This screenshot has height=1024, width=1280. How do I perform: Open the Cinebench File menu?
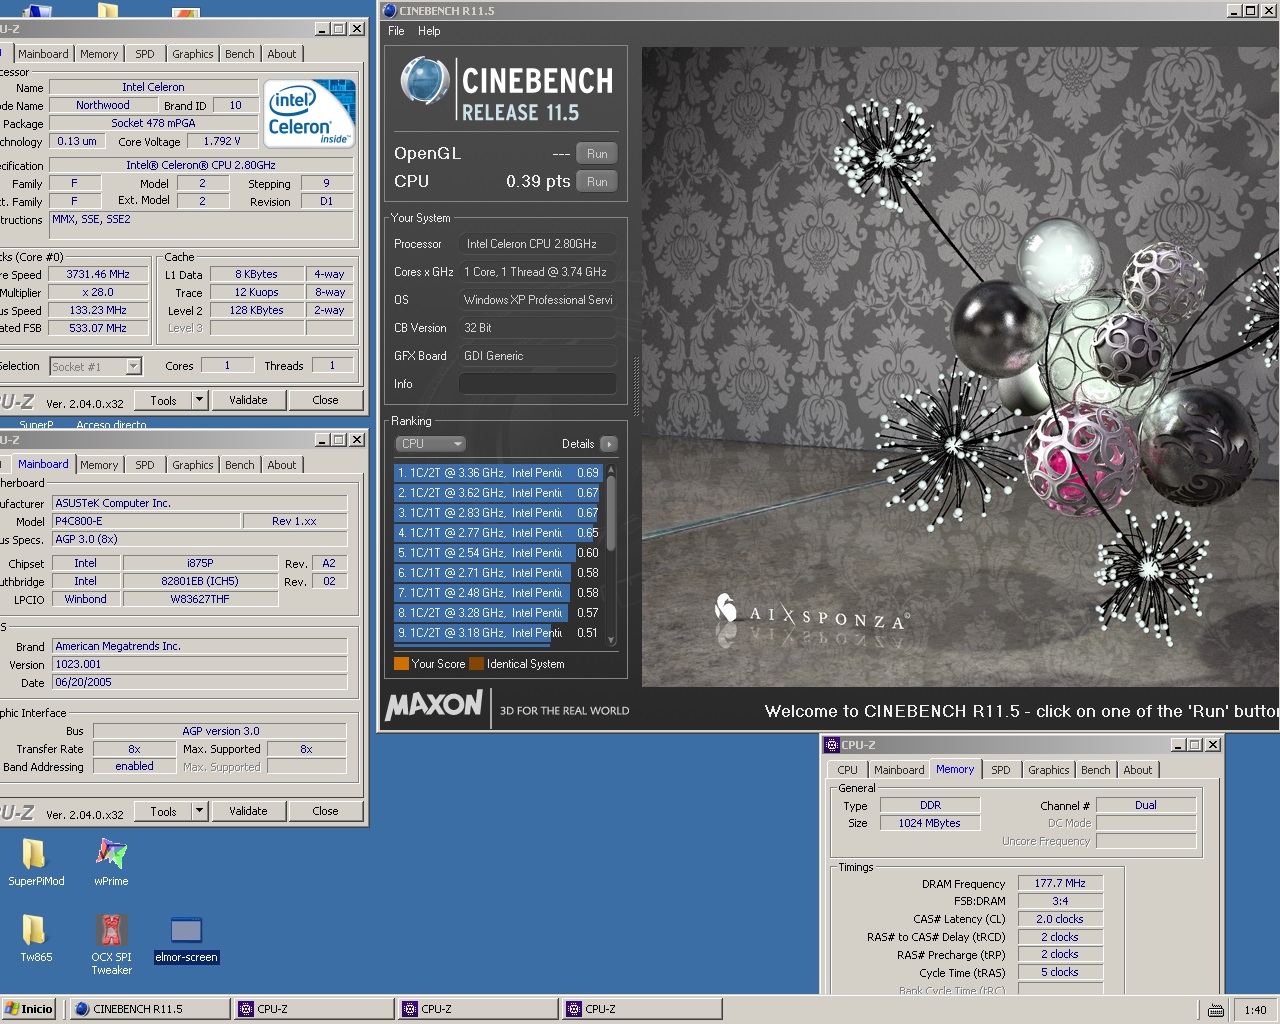click(x=396, y=31)
